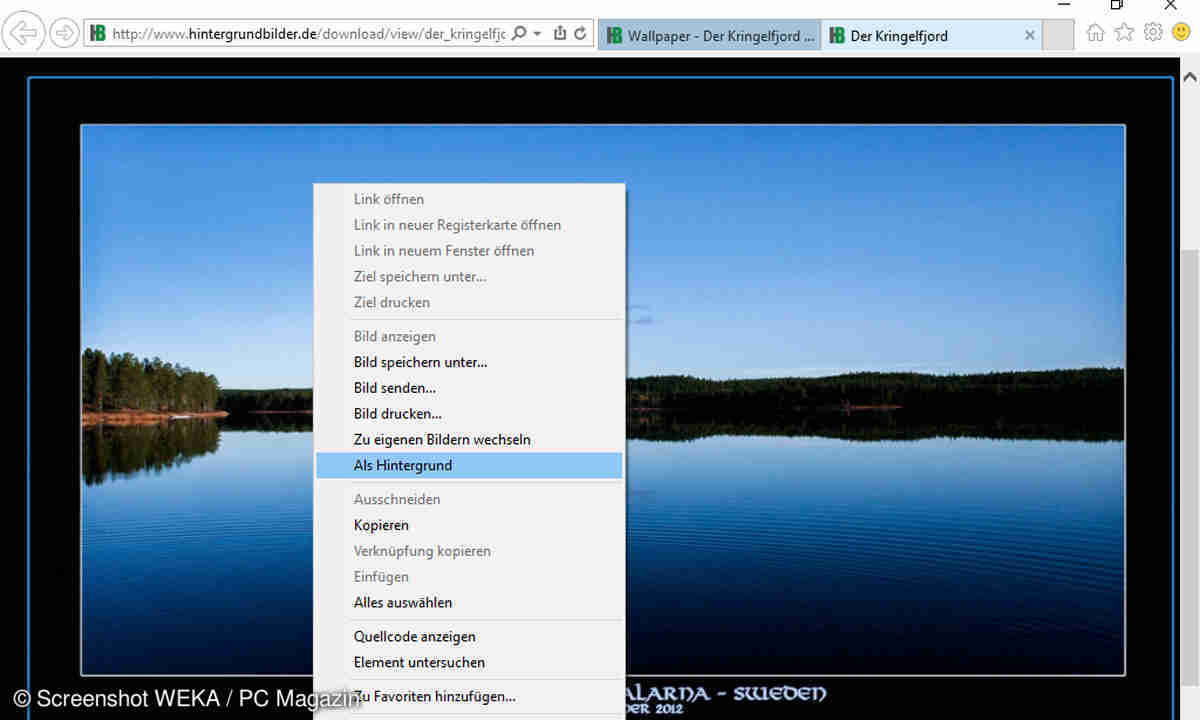
Task: Click the browser Forward arrow button
Action: coord(63,33)
